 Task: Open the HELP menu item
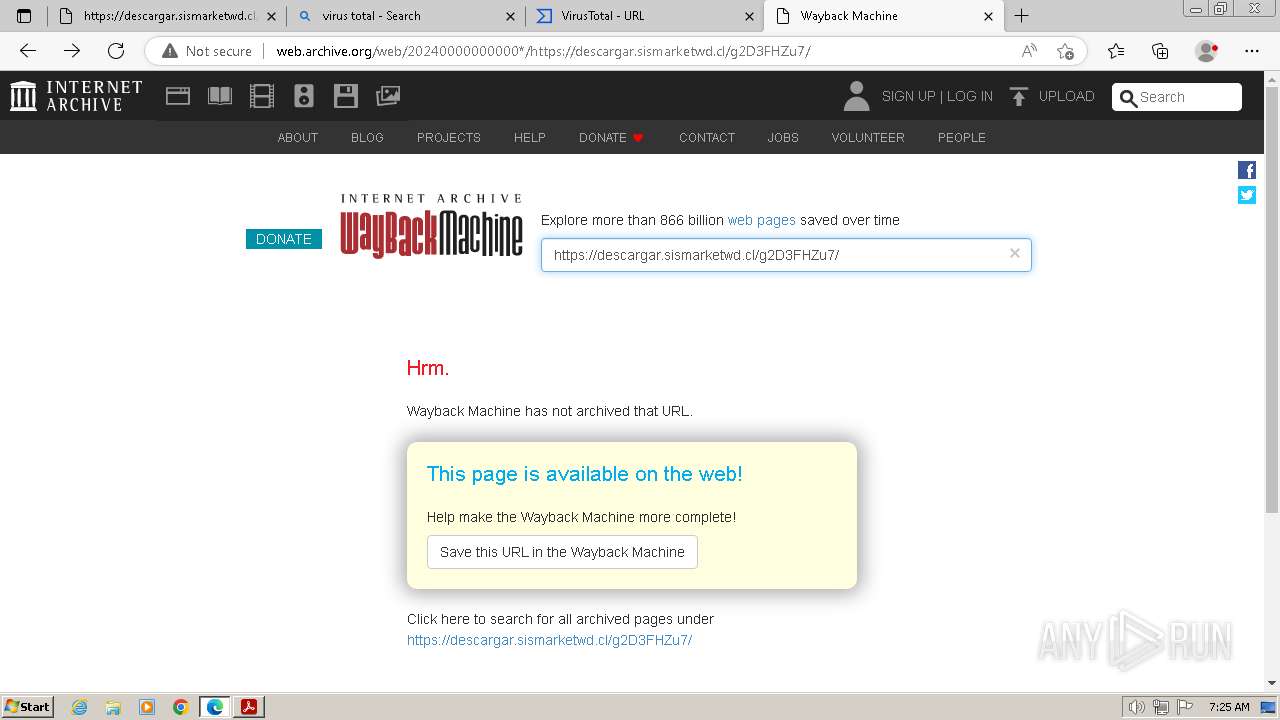530,138
